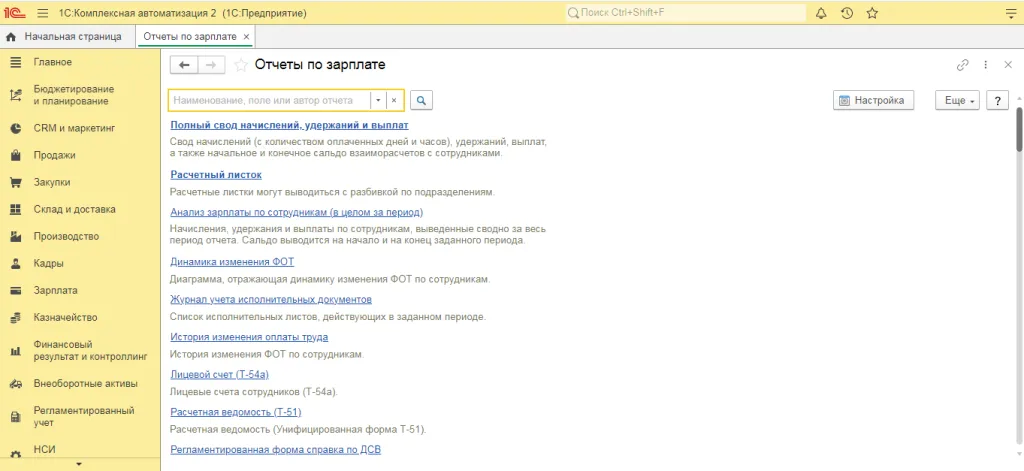Click the home icon of Начальная страница
The image size is (1024, 471).
pyautogui.click(x=10, y=37)
